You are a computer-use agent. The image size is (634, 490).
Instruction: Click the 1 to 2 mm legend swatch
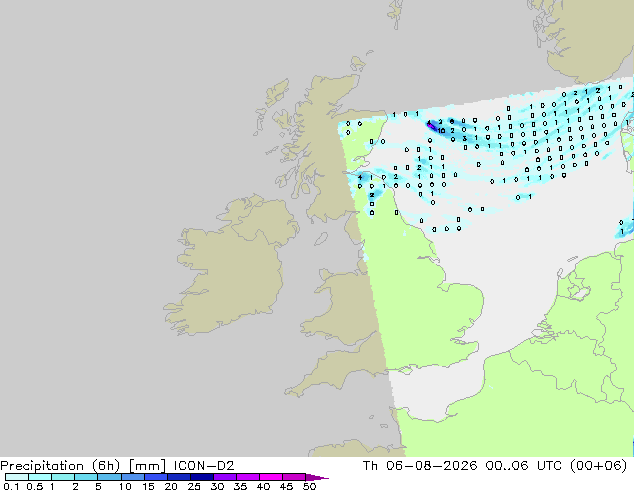tap(63, 477)
